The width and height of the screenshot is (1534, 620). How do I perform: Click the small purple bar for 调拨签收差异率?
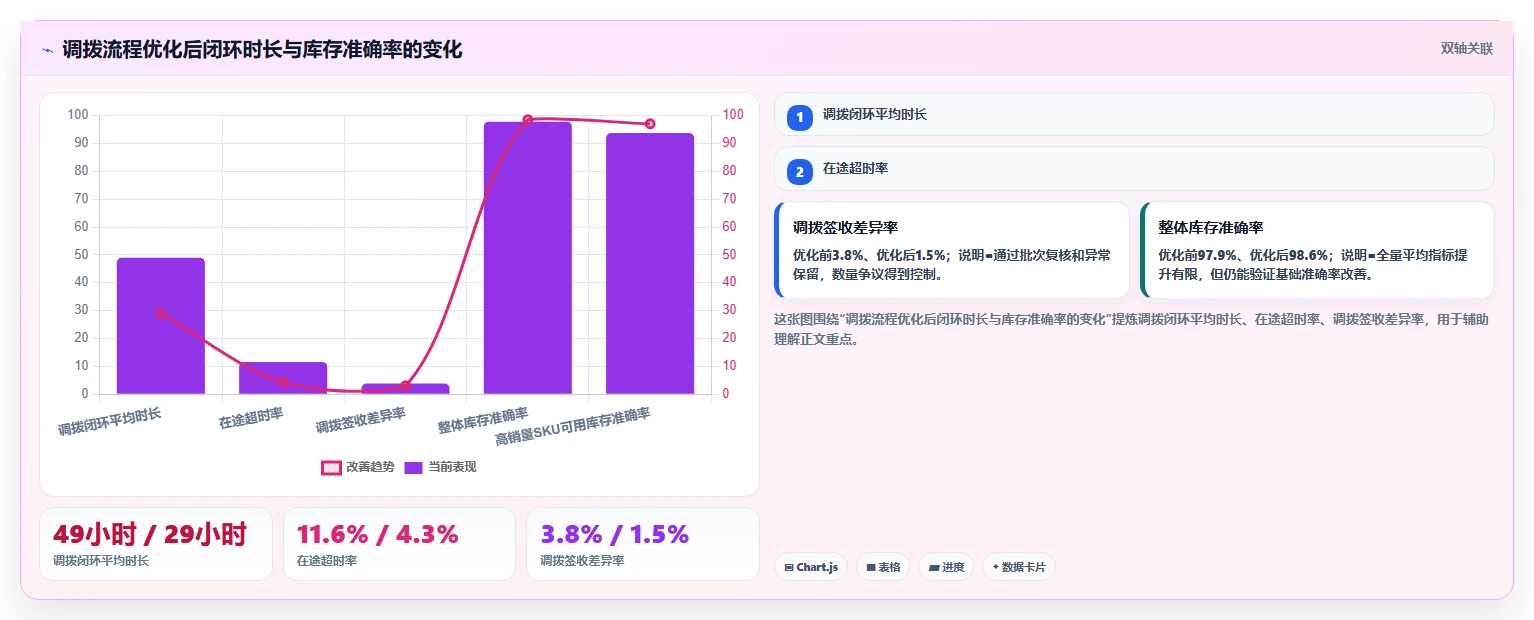405,388
